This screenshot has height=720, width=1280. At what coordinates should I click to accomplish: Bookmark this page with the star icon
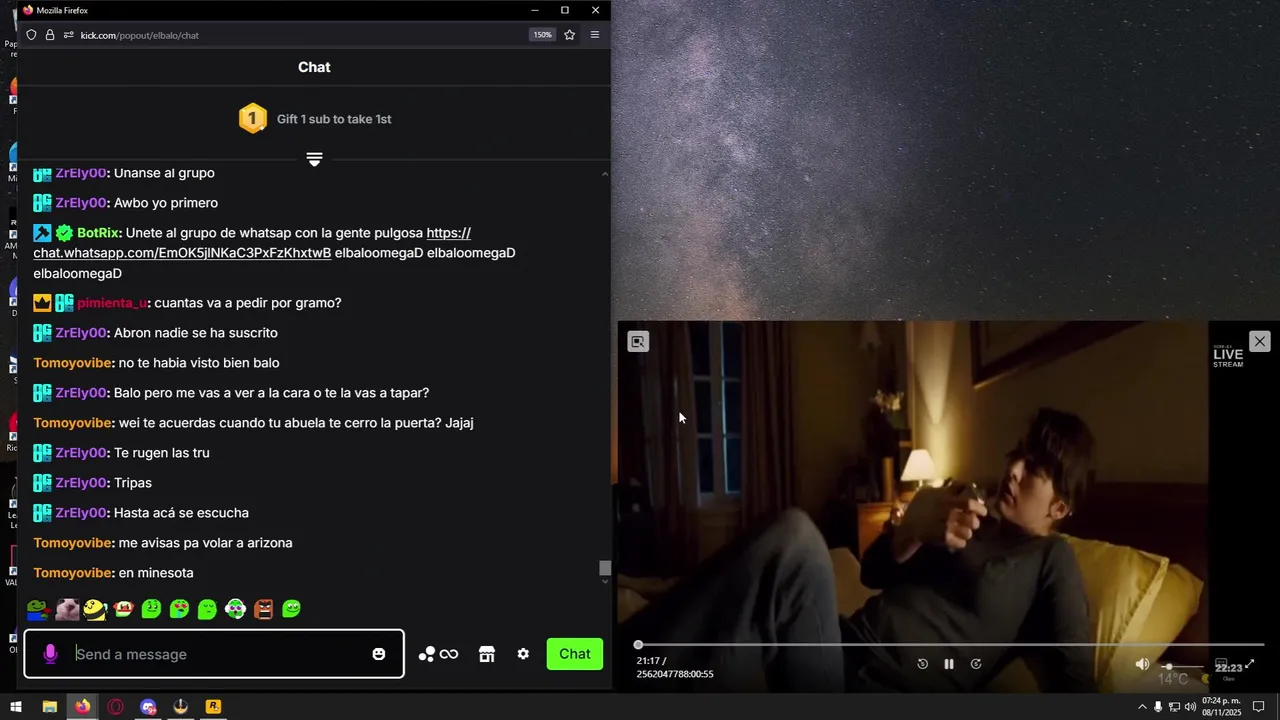point(569,35)
